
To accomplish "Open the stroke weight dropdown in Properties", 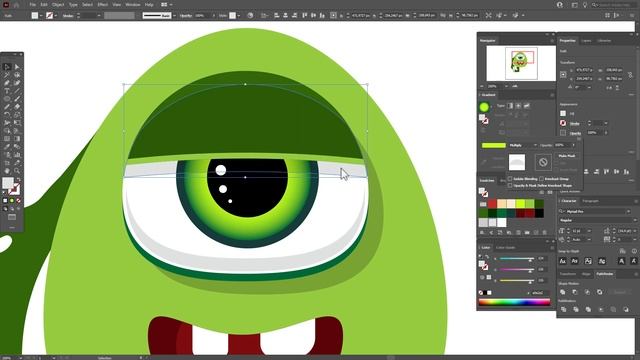I will click(x=606, y=123).
